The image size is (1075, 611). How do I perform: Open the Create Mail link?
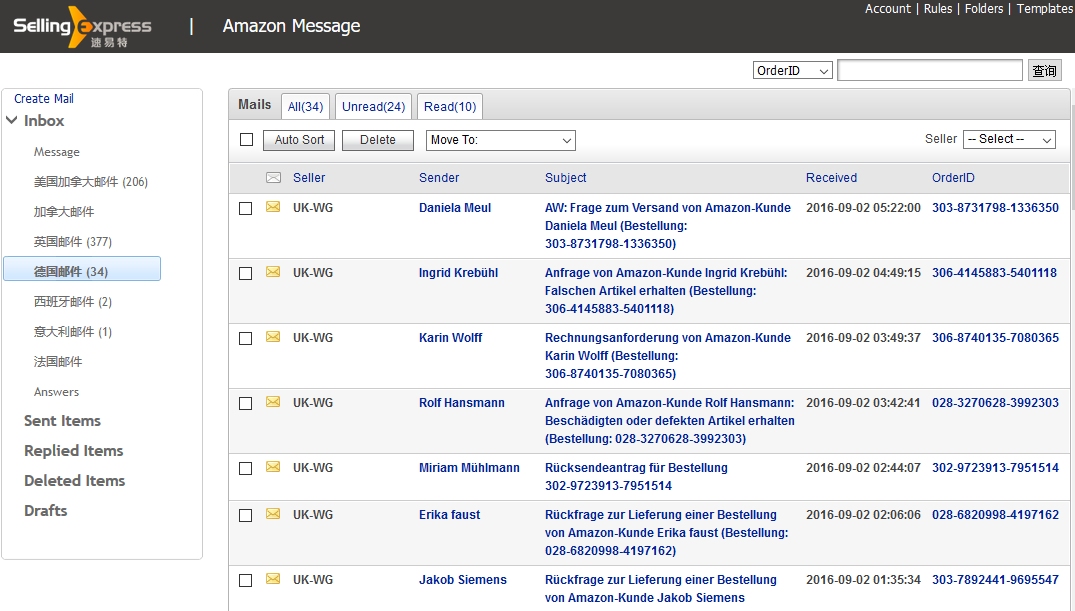click(x=44, y=99)
